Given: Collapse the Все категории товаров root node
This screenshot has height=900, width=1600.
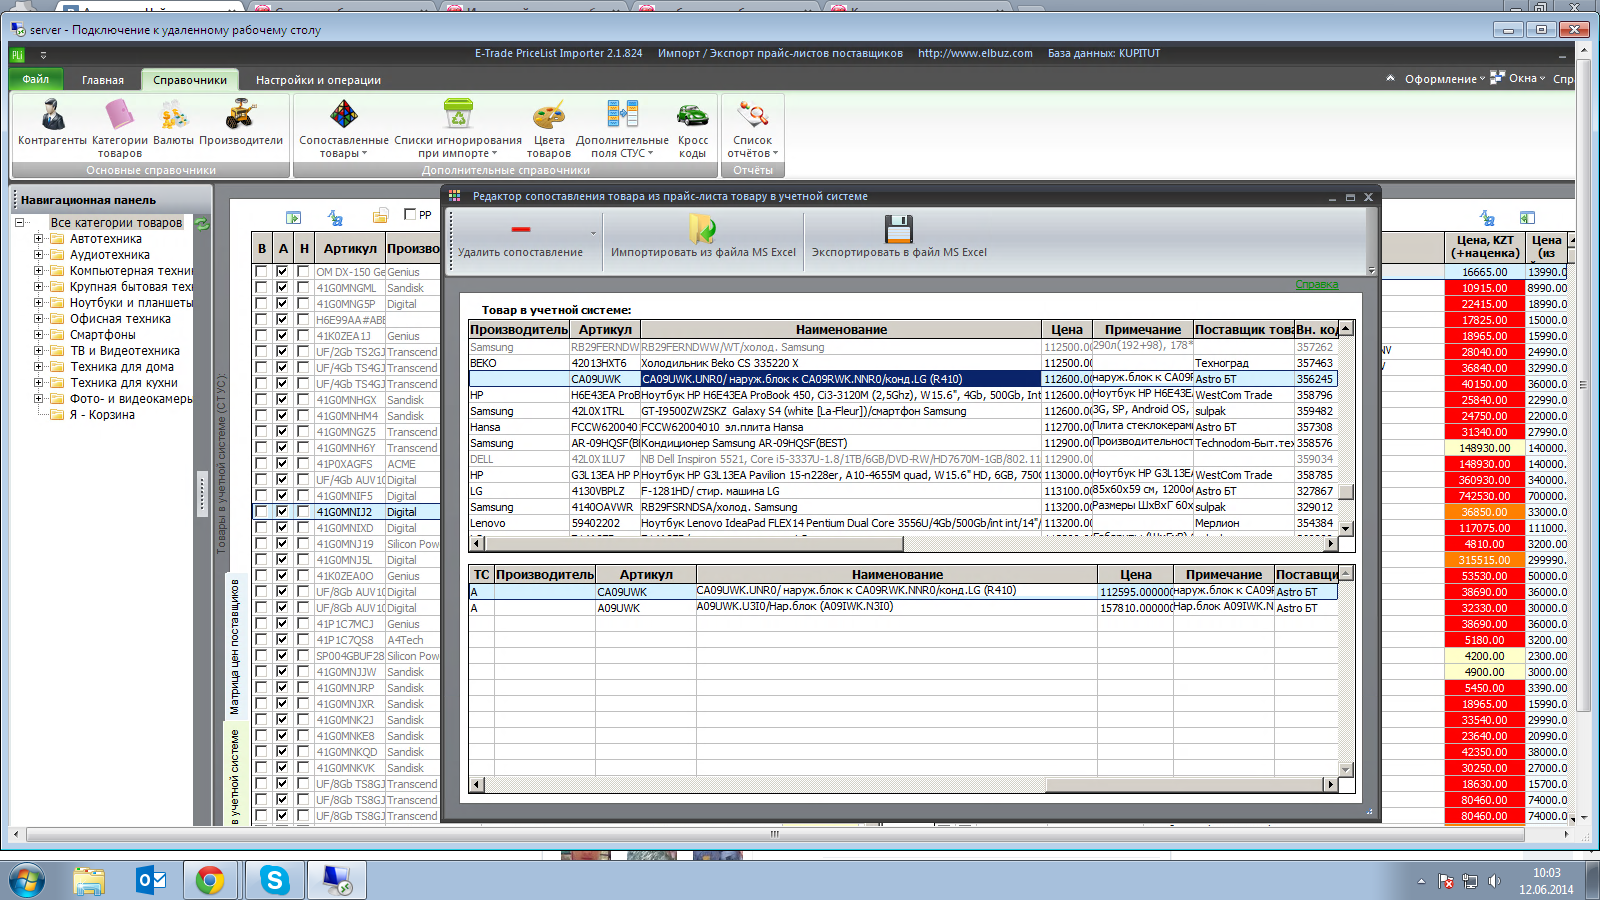Looking at the screenshot, I should pos(19,223).
